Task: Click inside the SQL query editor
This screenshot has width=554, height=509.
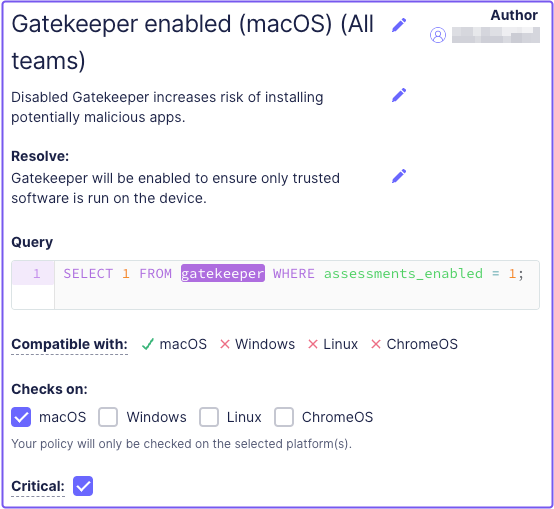Action: [297, 285]
